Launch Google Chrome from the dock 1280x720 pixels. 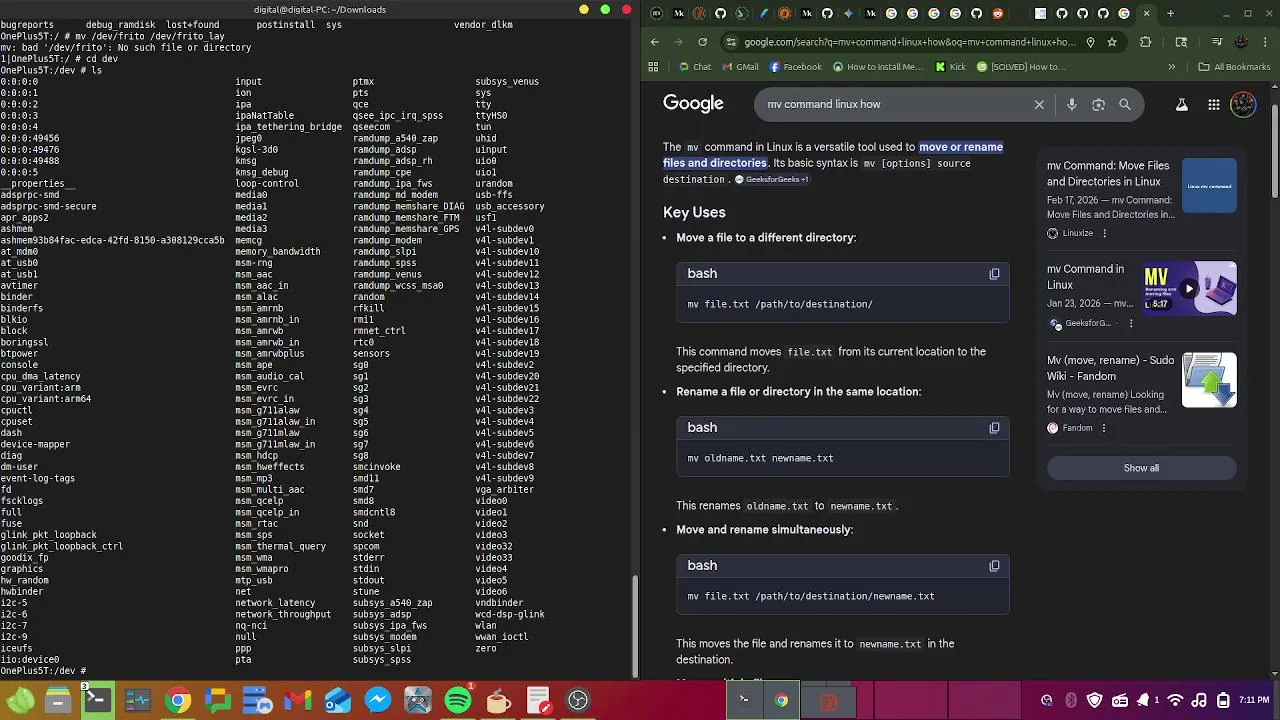tap(178, 700)
